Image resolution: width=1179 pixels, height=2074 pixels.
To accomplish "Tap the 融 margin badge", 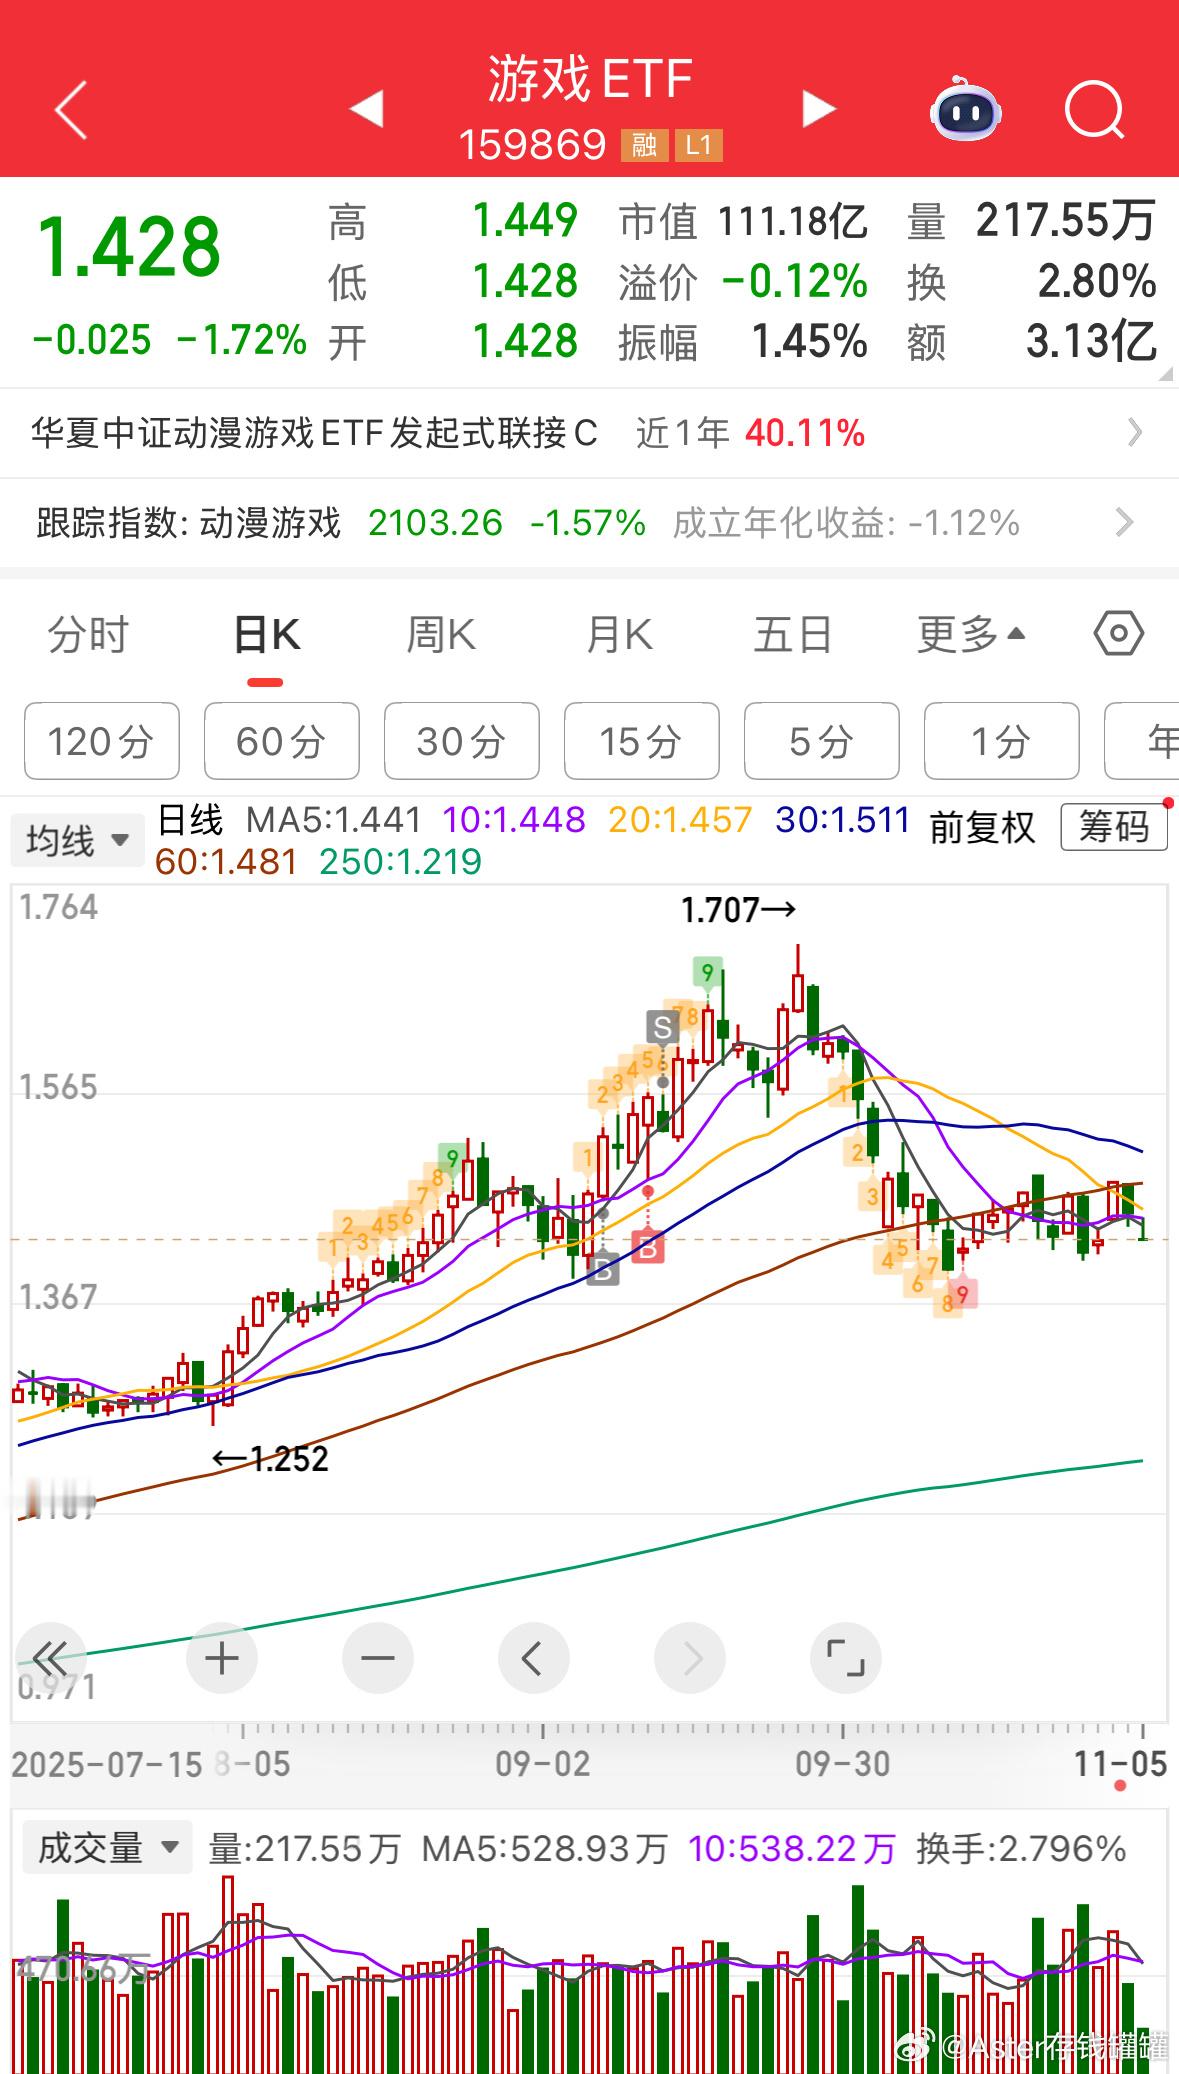I will click(x=644, y=145).
